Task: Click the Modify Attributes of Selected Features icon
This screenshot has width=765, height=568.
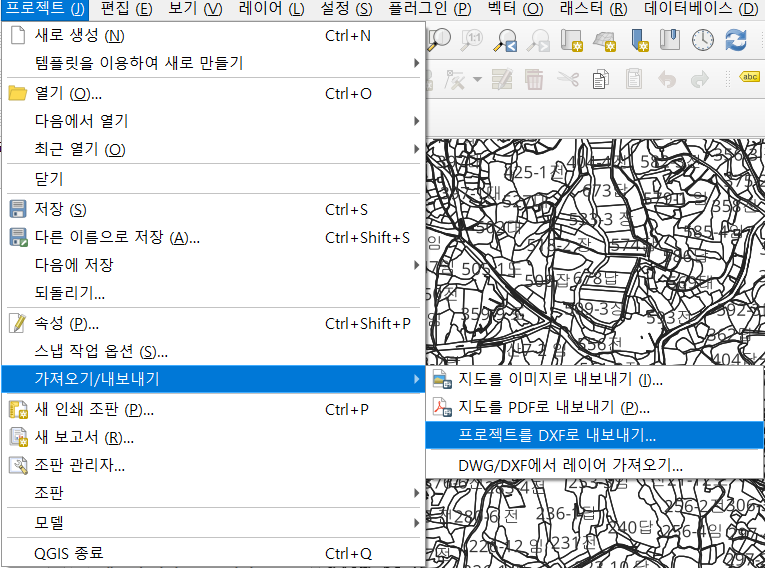Action: pyautogui.click(x=502, y=79)
